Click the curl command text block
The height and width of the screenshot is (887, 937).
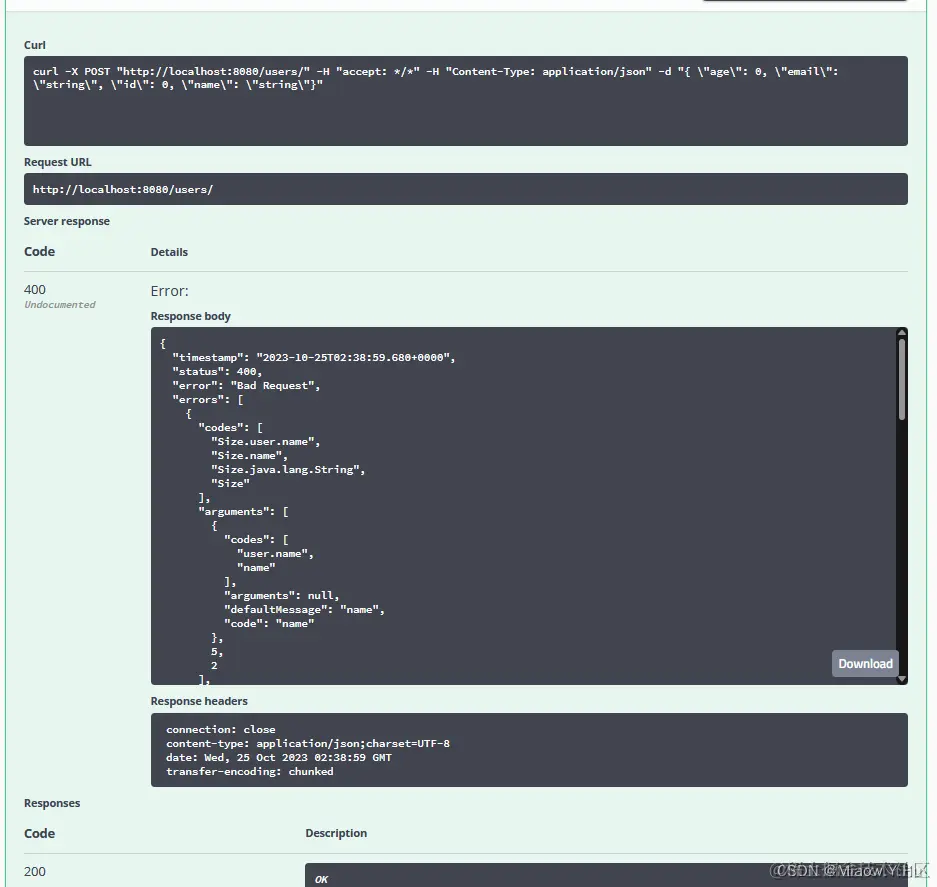[466, 100]
